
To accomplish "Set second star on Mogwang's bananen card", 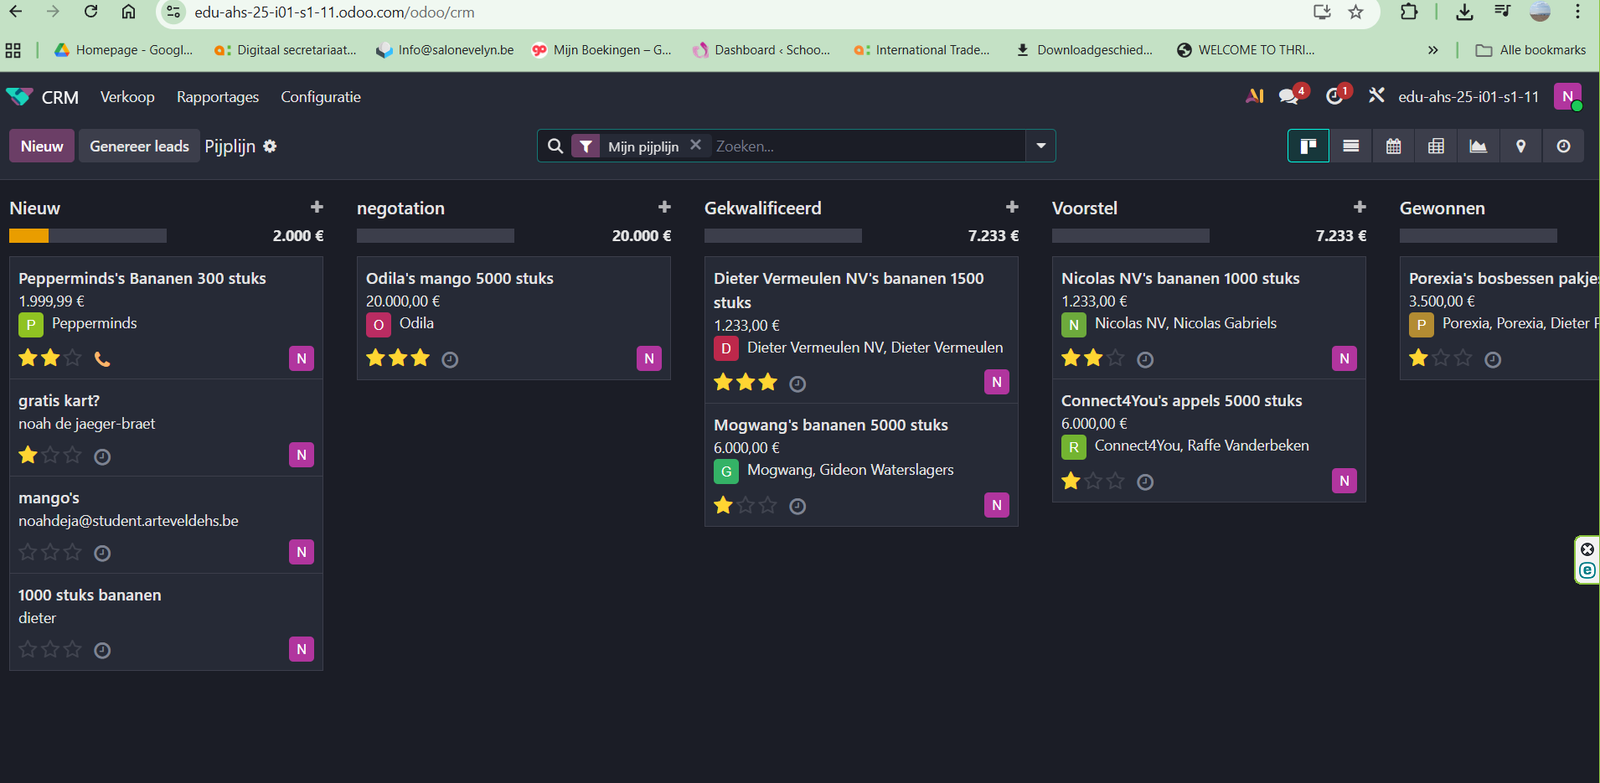I will click(746, 506).
